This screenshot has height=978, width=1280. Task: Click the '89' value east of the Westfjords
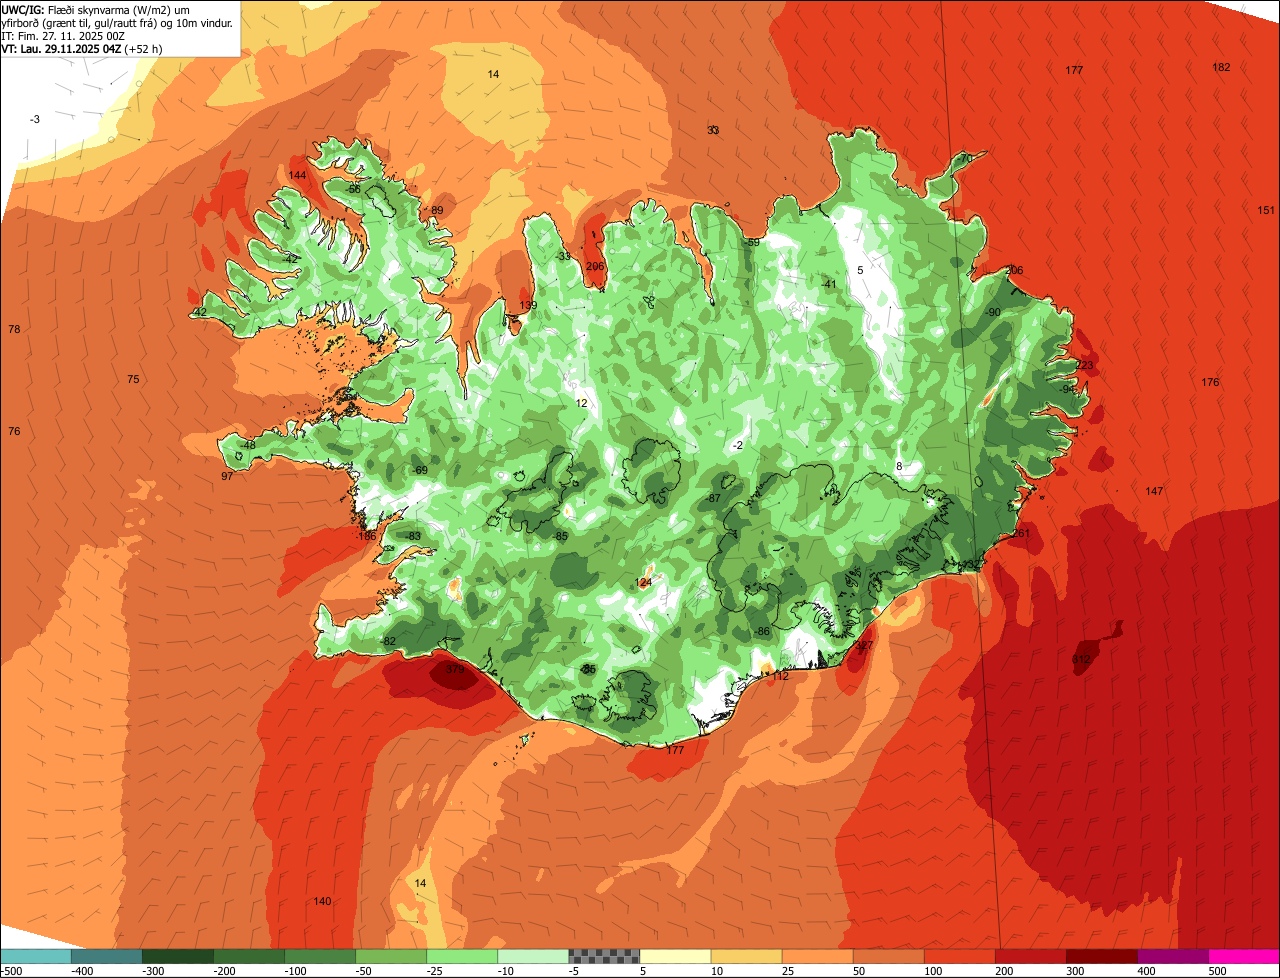pyautogui.click(x=436, y=210)
